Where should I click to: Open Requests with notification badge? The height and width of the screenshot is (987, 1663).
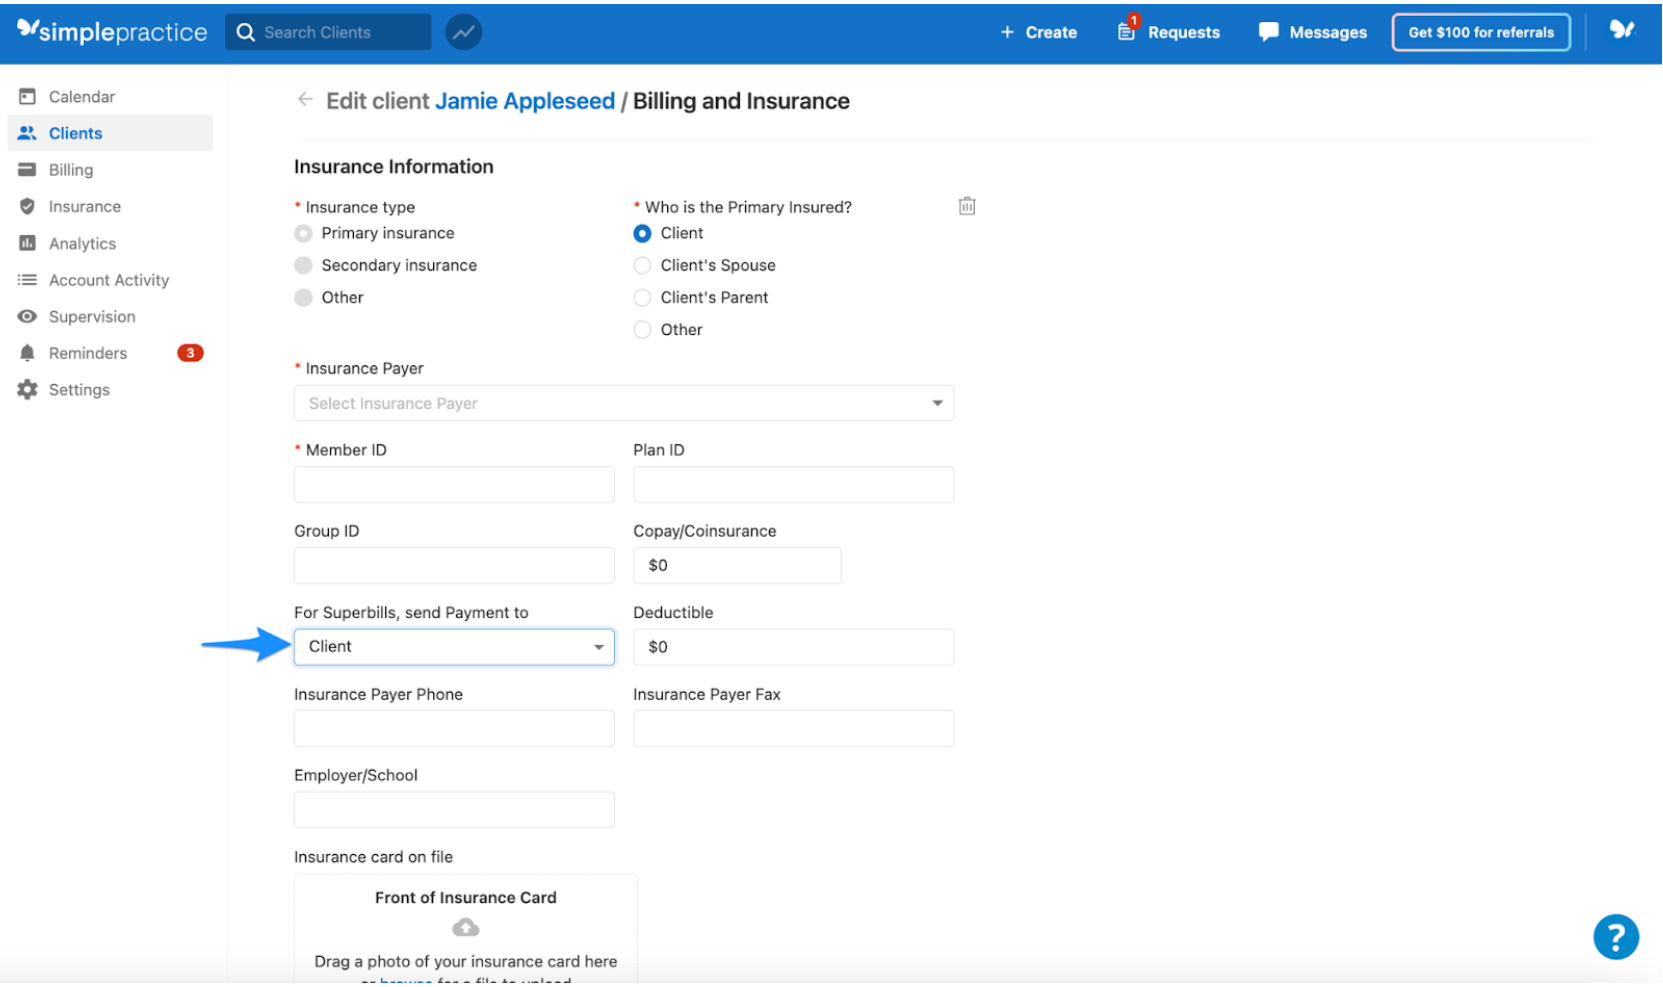1168,32
